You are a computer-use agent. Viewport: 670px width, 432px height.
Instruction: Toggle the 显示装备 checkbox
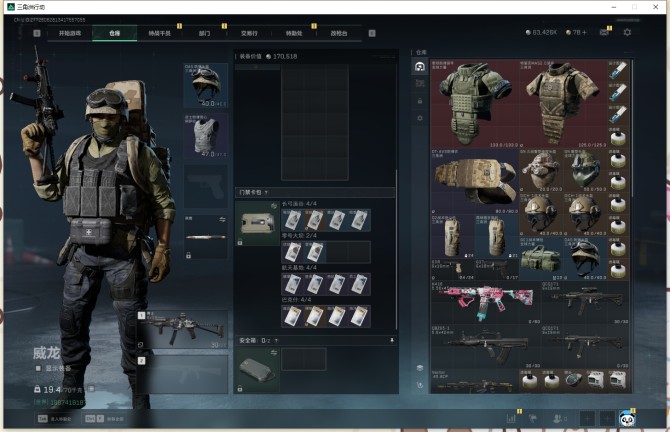[38, 368]
